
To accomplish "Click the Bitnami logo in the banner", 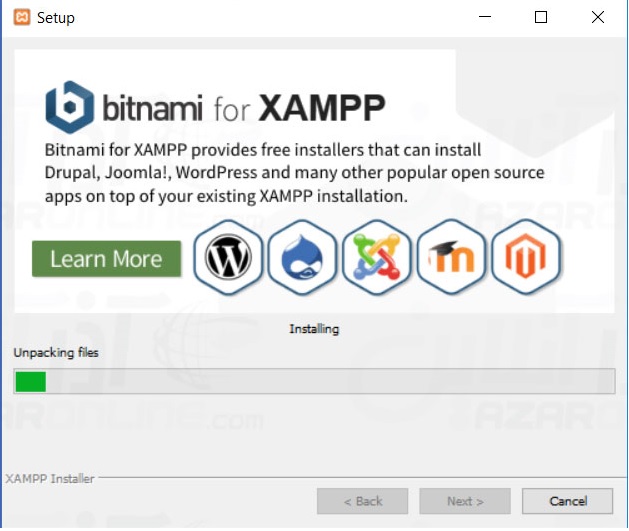I will (70, 107).
